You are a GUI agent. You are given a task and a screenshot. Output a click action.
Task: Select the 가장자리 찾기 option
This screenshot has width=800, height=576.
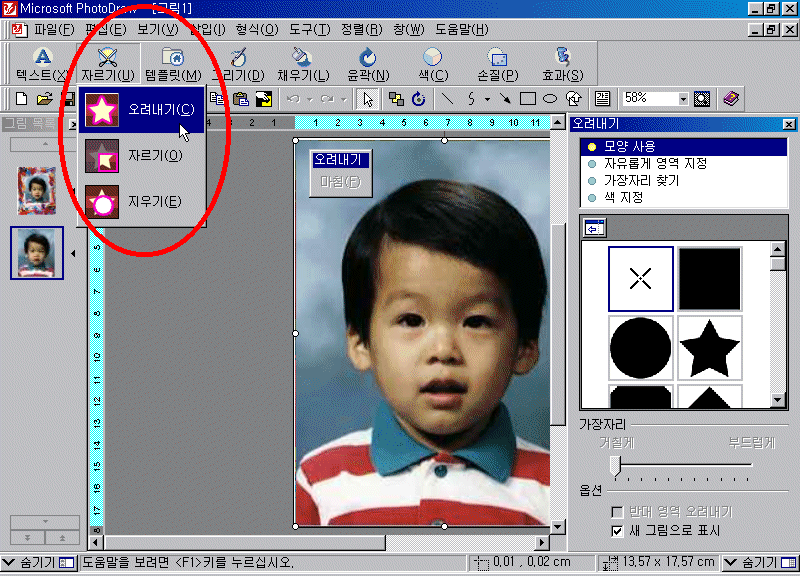641,180
